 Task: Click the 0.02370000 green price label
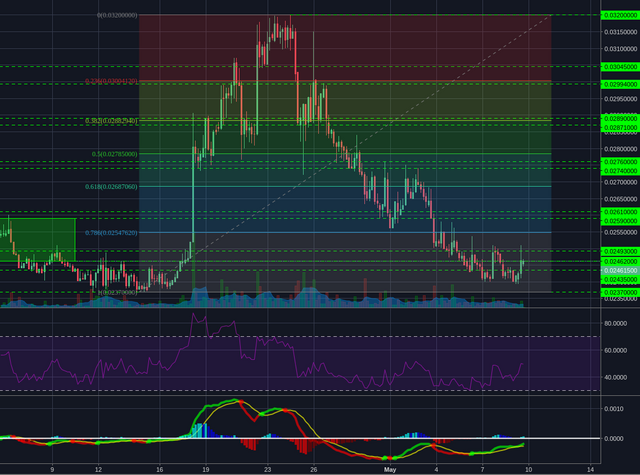(x=620, y=293)
